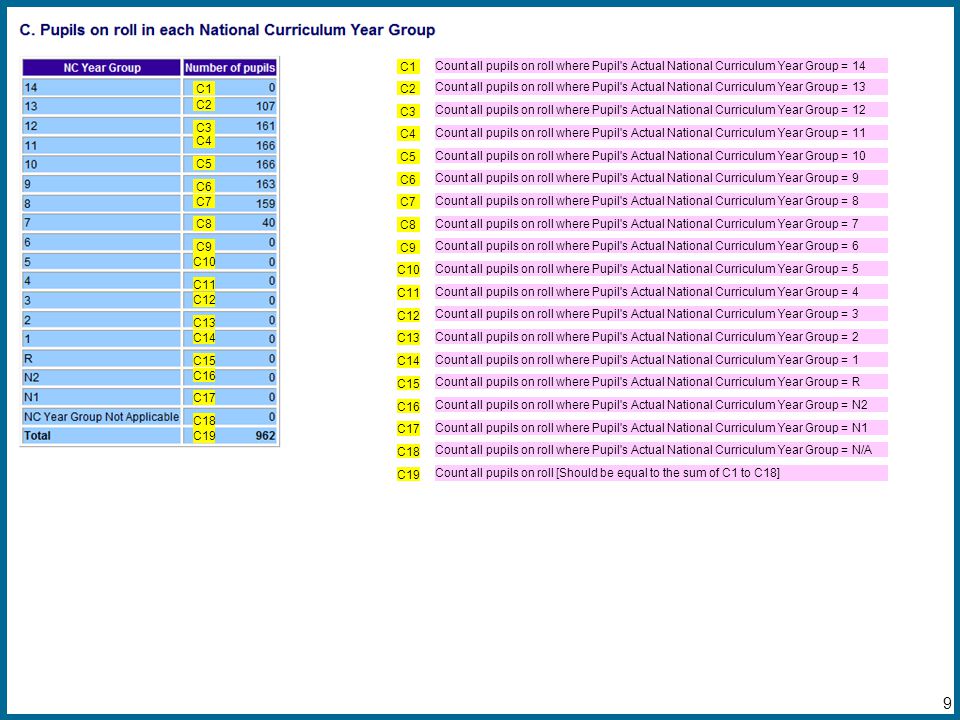Click the C10 marker in the table

[x=204, y=262]
